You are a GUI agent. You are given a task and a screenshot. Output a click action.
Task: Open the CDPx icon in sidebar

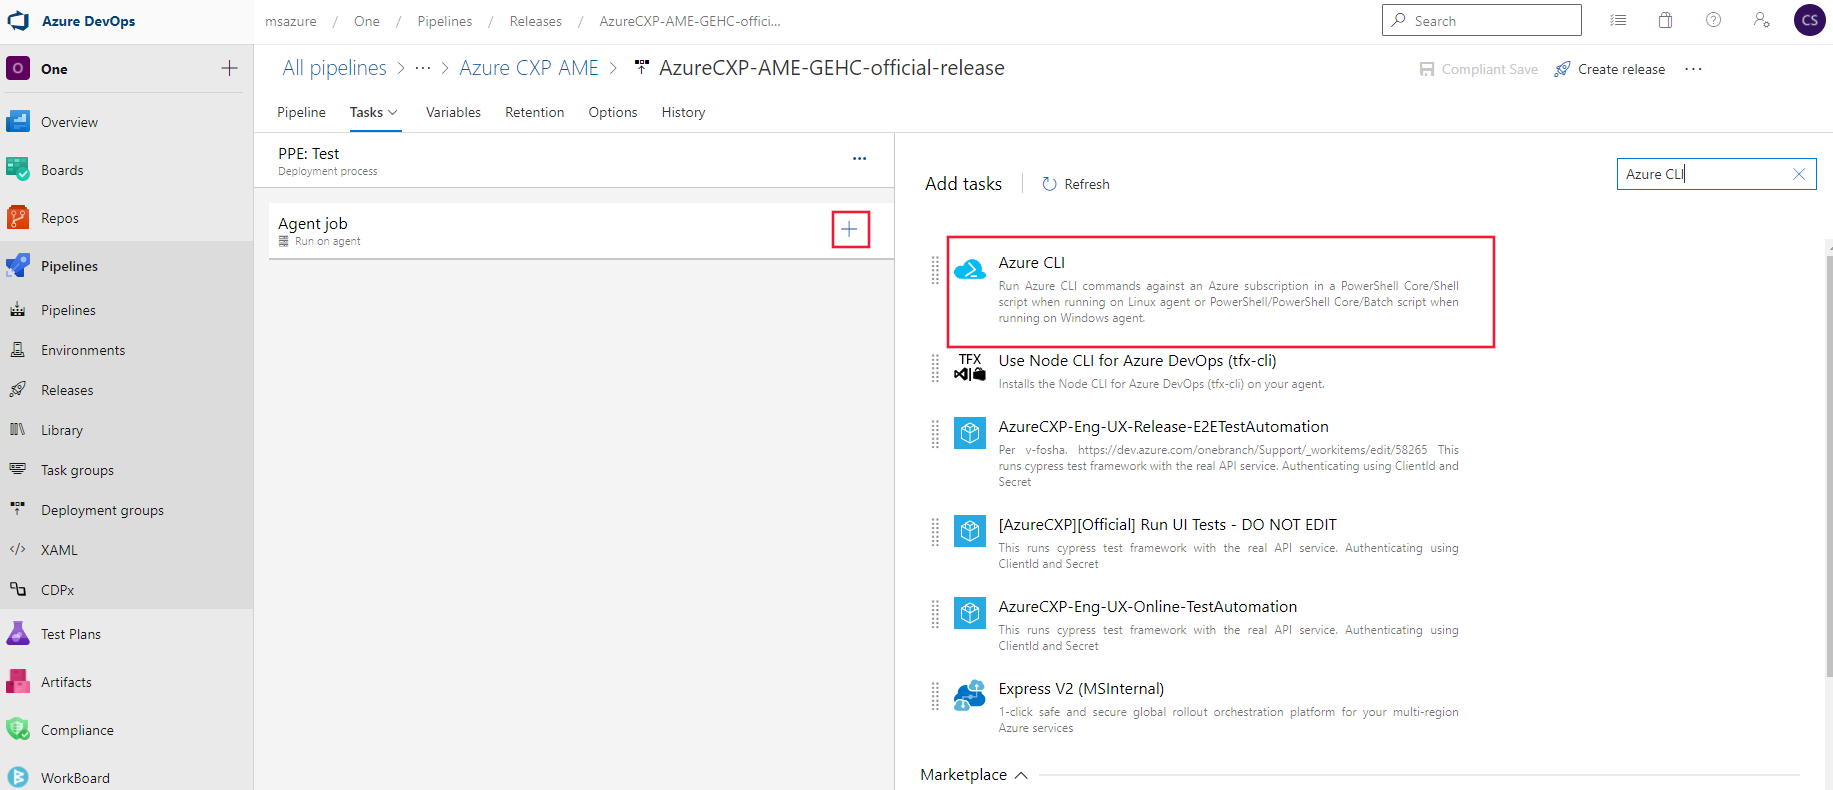pyautogui.click(x=18, y=590)
